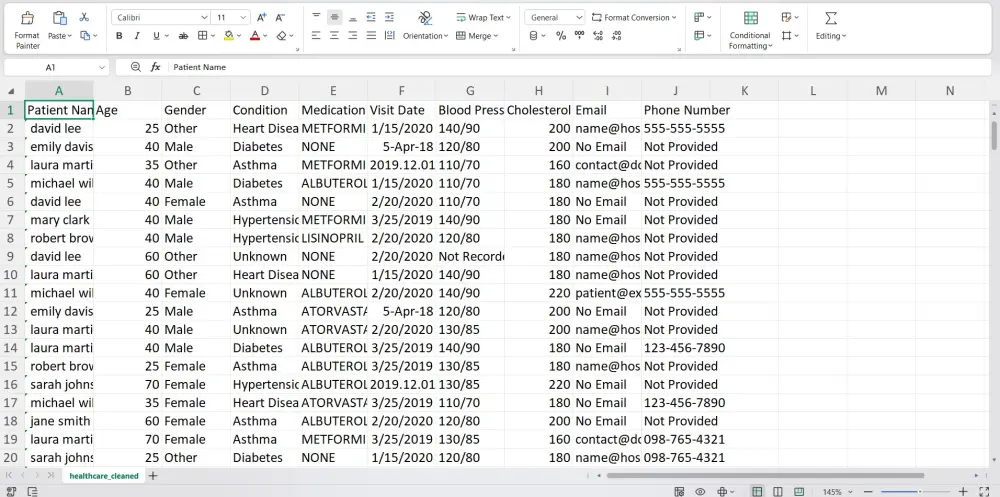
Task: Enter full screen with status bar icon
Action: (x=983, y=492)
